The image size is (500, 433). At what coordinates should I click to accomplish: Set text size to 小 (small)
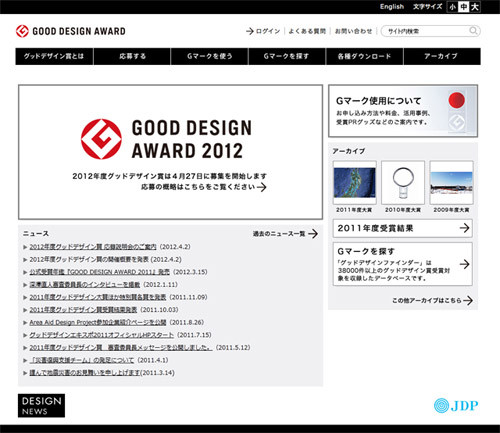[452, 7]
